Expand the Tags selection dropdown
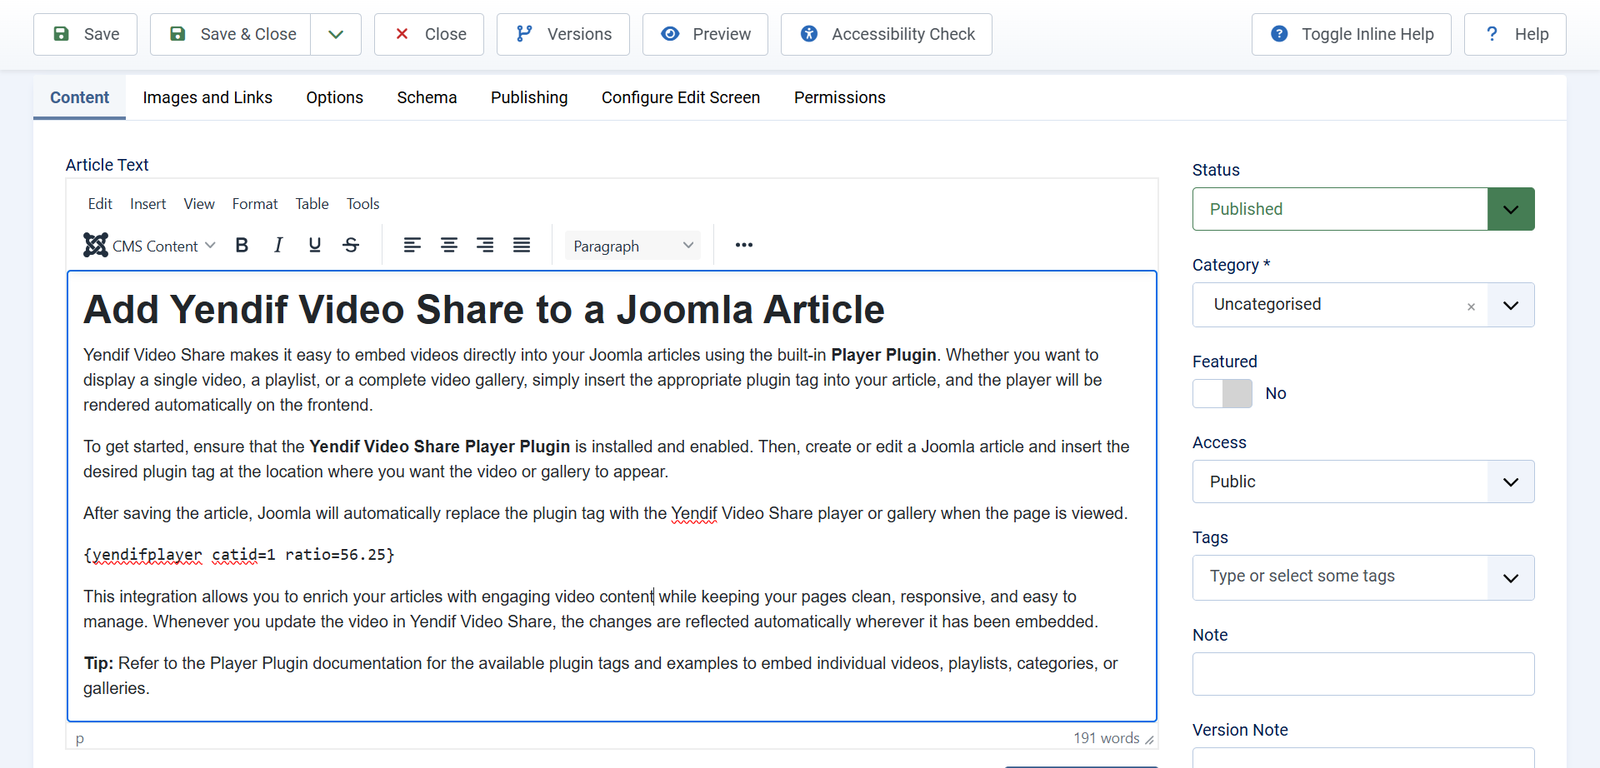The width and height of the screenshot is (1600, 768). point(1511,578)
